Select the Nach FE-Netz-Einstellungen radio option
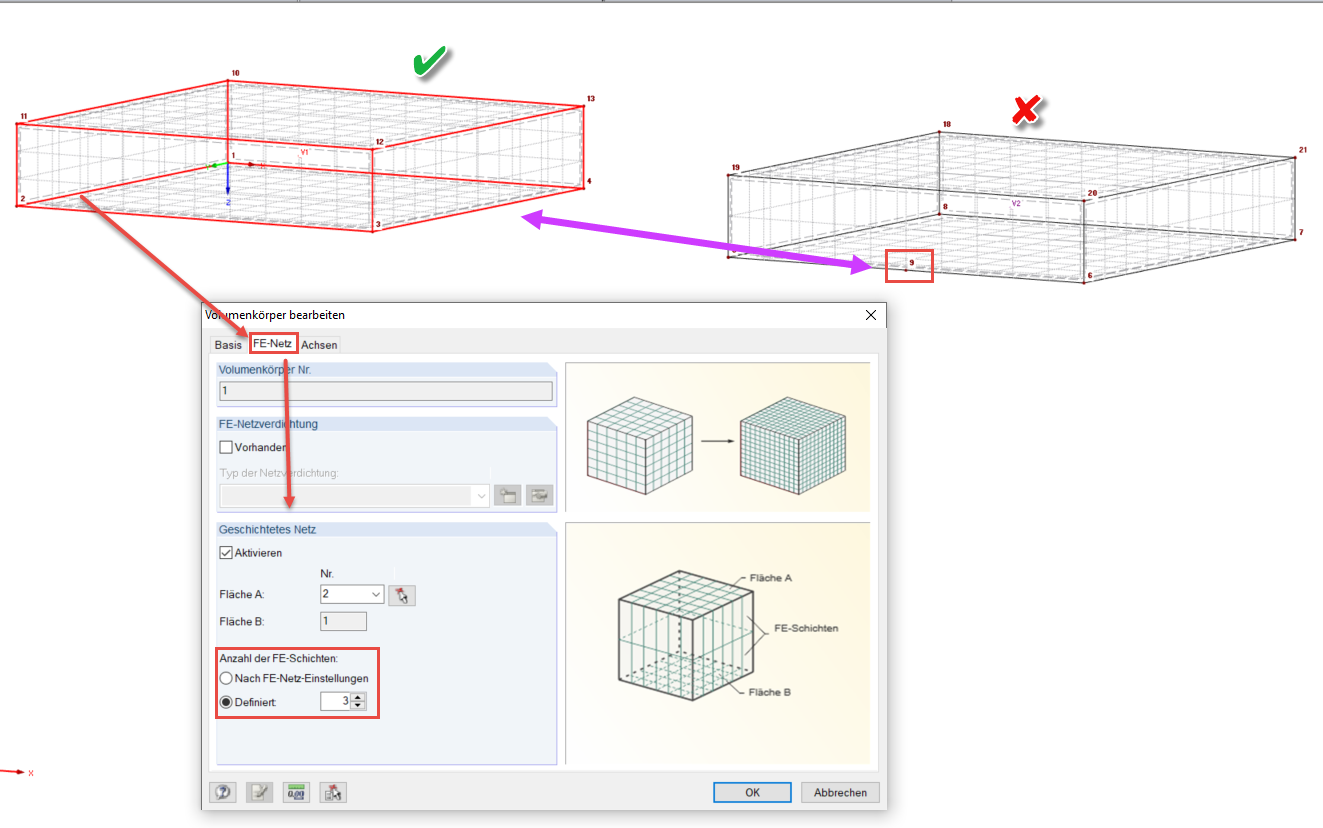The width and height of the screenshot is (1323, 828). coord(226,679)
